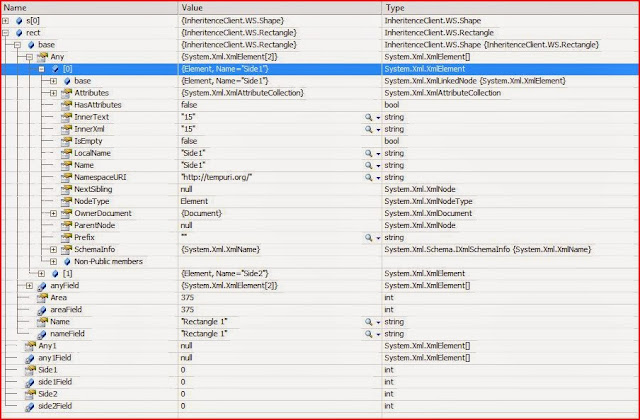Open visualizer magnifier on Name "Side1" row

tap(369, 165)
